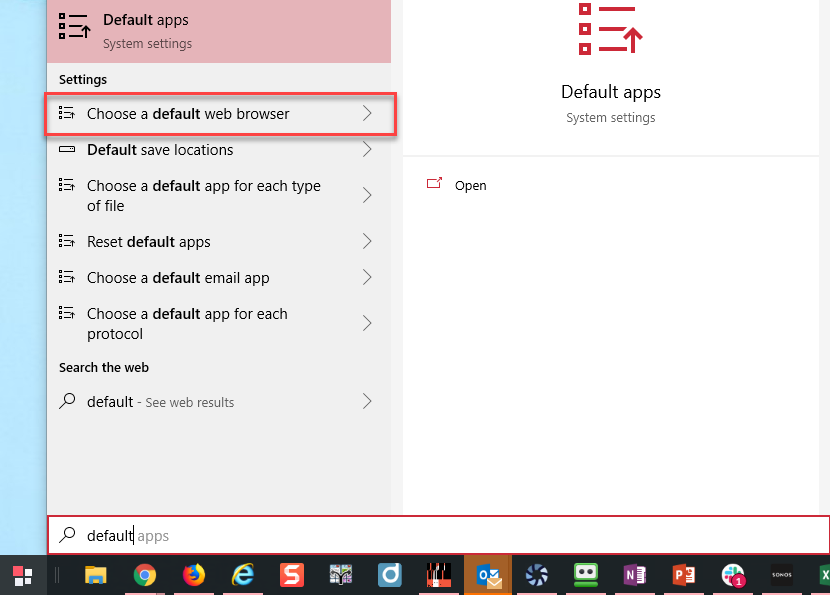Select Choose a default app for each protocol
The height and width of the screenshot is (595, 830).
(219, 323)
